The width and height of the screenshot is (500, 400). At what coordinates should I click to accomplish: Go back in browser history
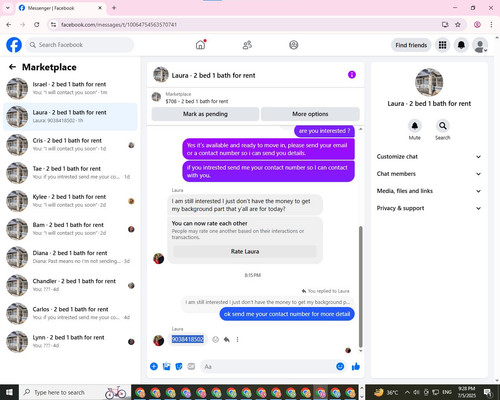tap(9, 24)
